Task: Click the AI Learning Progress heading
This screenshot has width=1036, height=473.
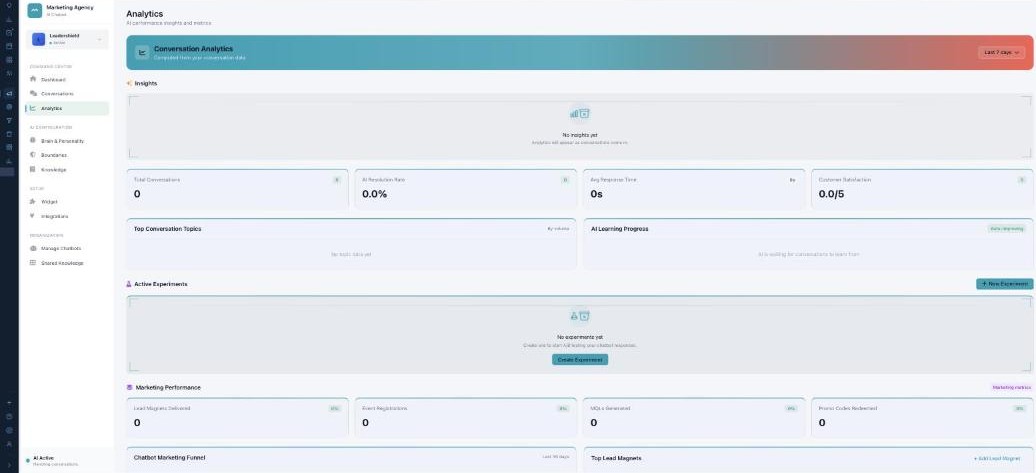Action: click(619, 229)
